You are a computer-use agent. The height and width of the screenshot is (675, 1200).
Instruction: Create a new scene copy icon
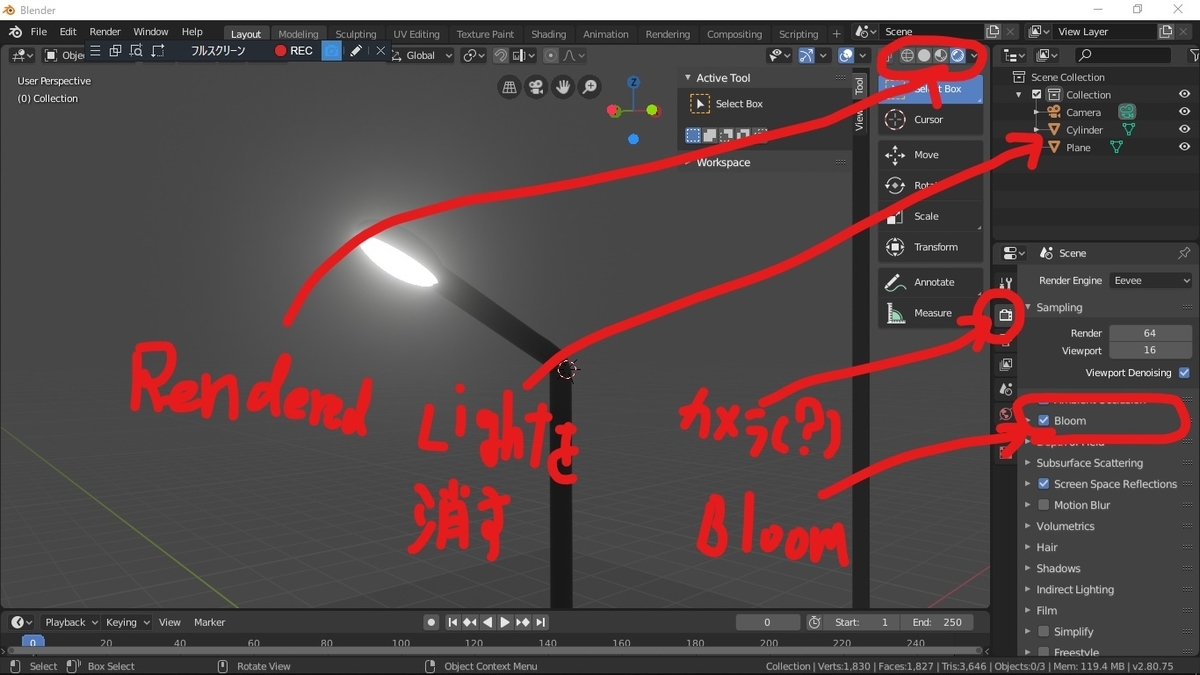993,32
